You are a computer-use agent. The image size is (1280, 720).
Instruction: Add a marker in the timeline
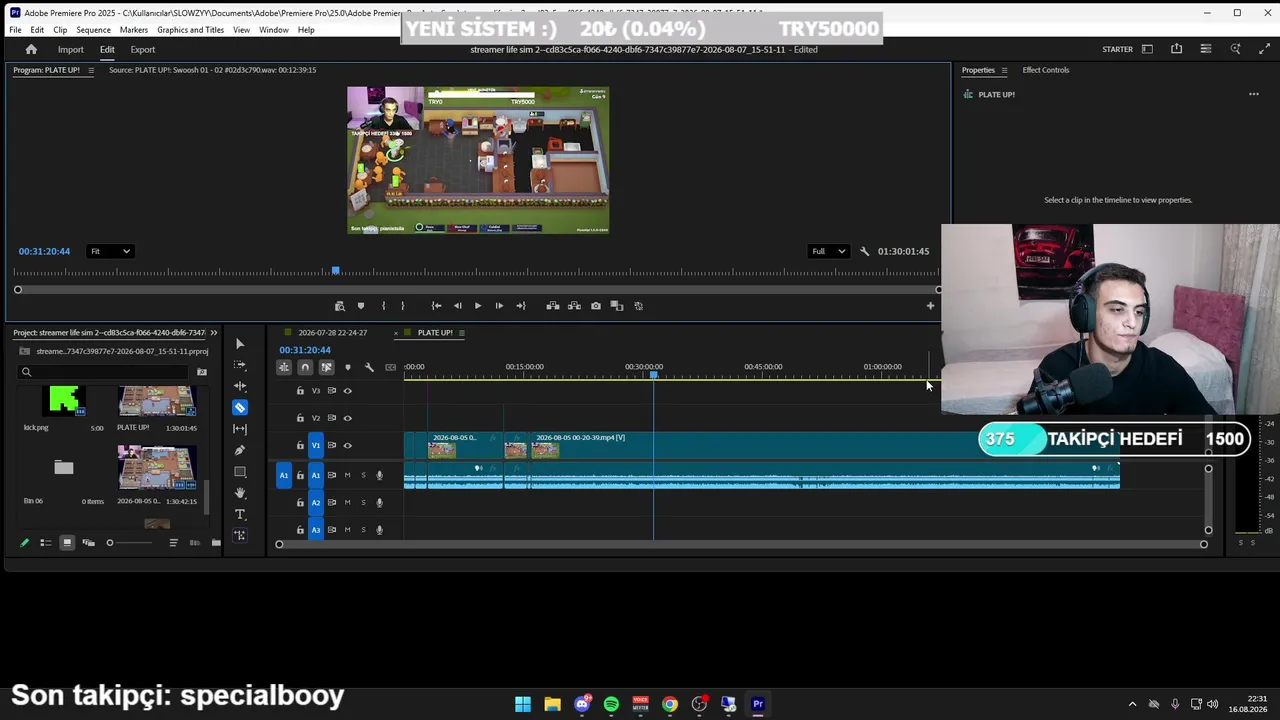[348, 367]
